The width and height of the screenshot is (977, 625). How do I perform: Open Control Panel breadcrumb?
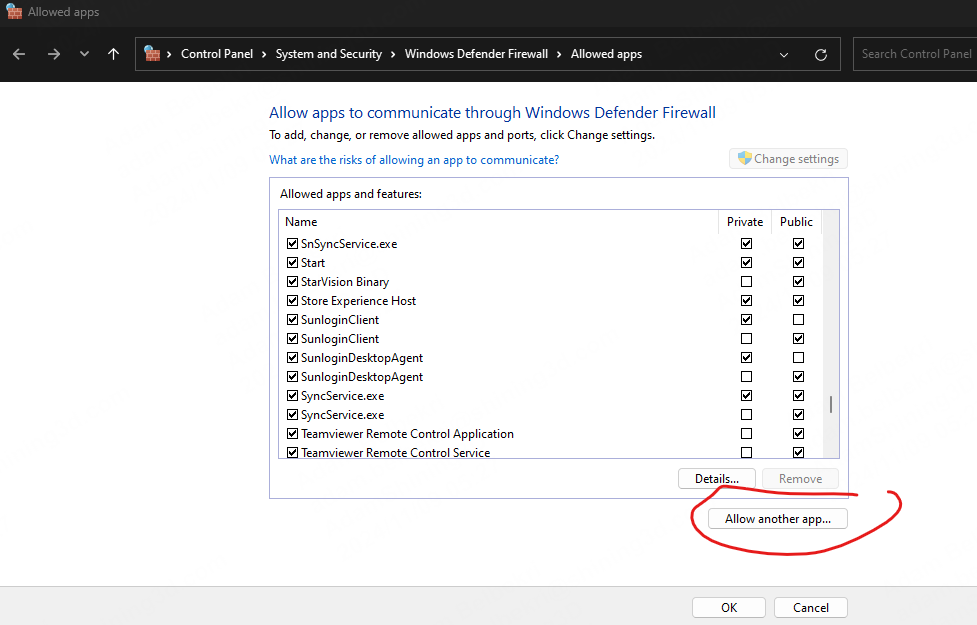[217, 54]
